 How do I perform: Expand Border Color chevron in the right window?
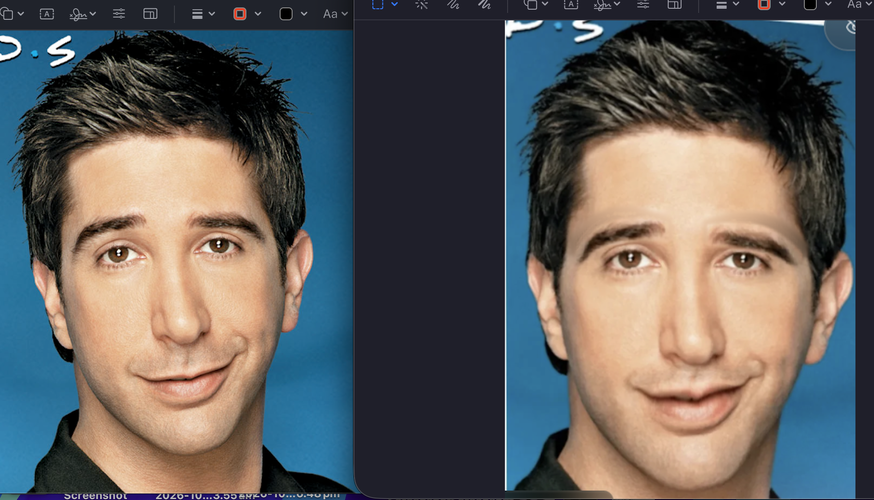tap(782, 4)
